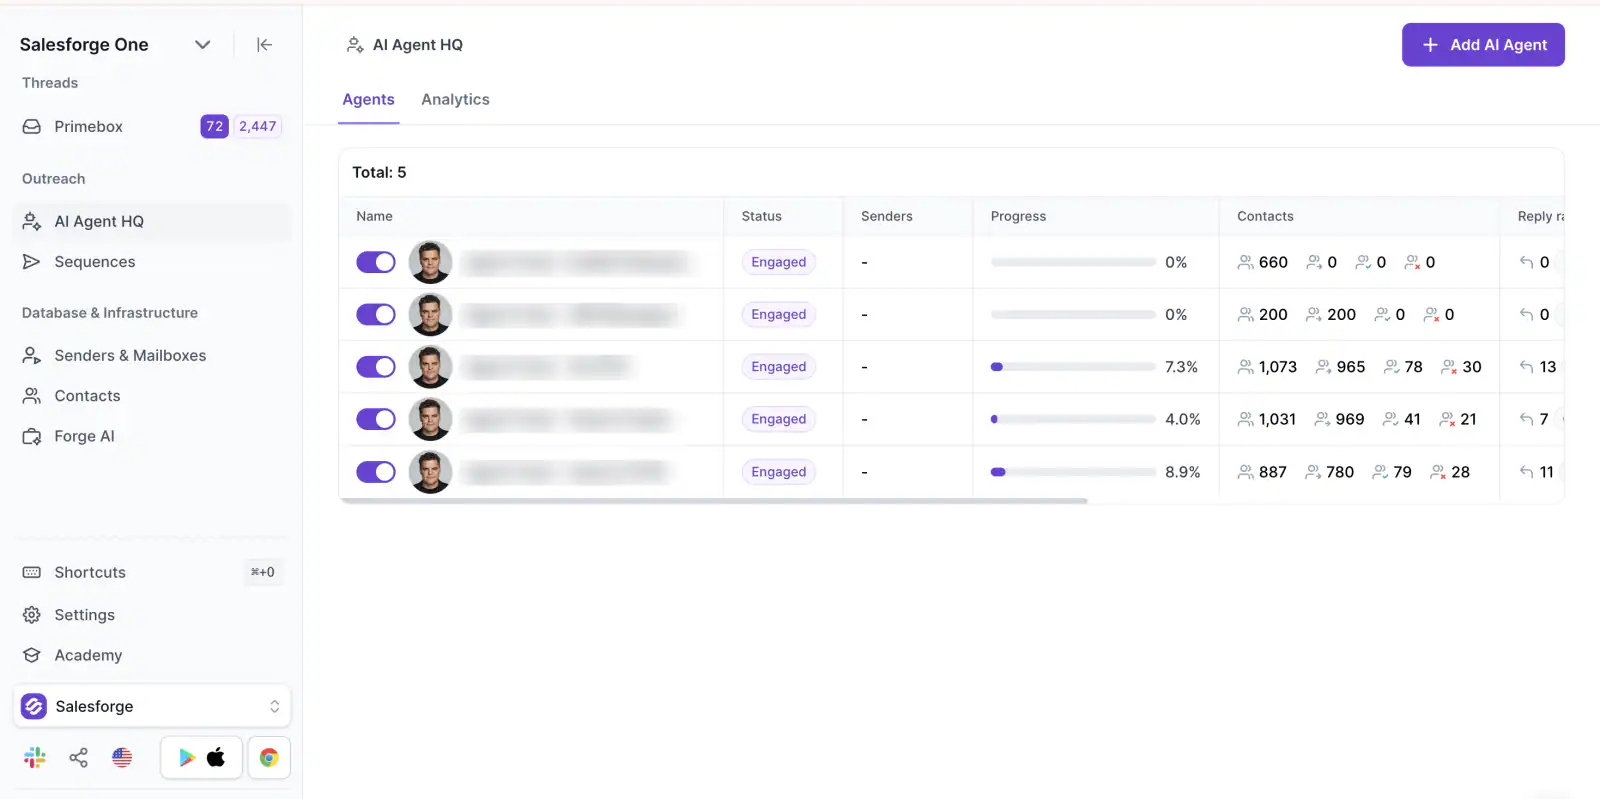
Task: Click the Progress column header
Action: pos(1018,217)
